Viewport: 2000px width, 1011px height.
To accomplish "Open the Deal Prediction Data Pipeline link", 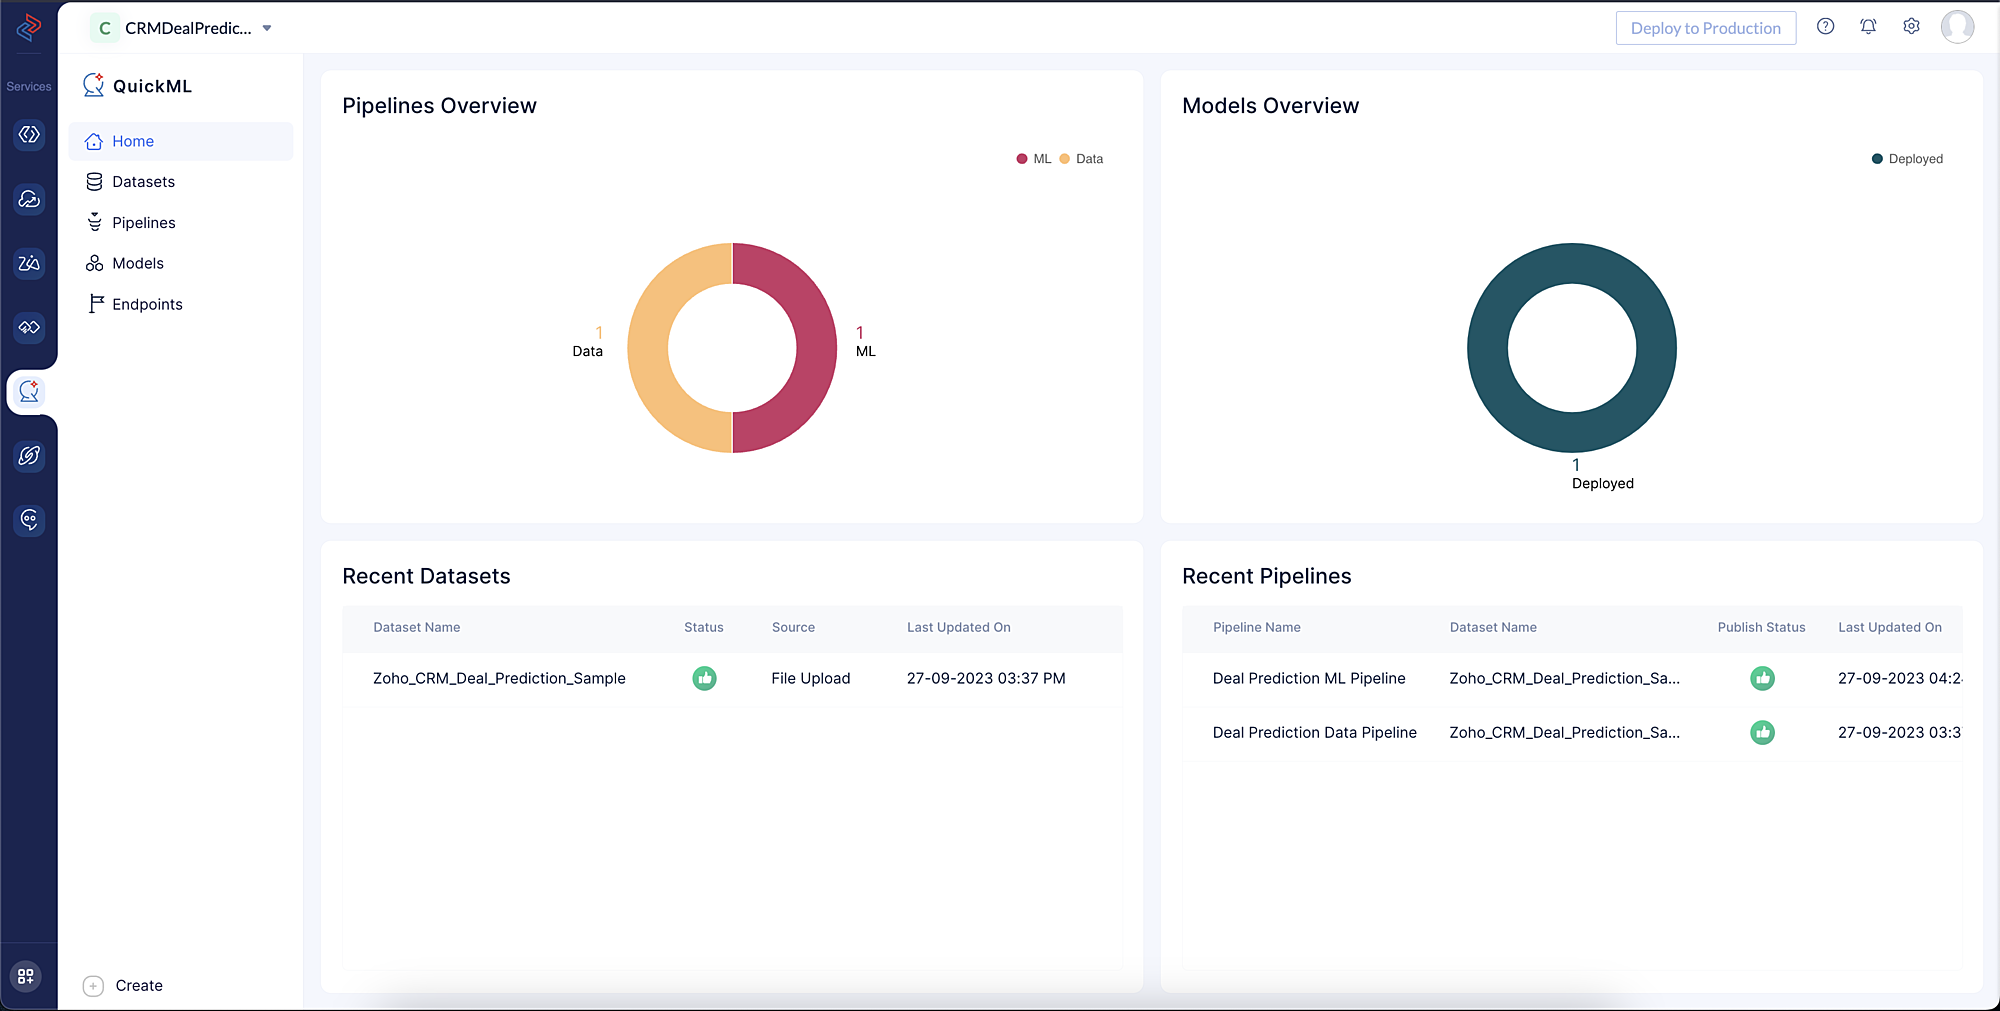I will tap(1314, 733).
